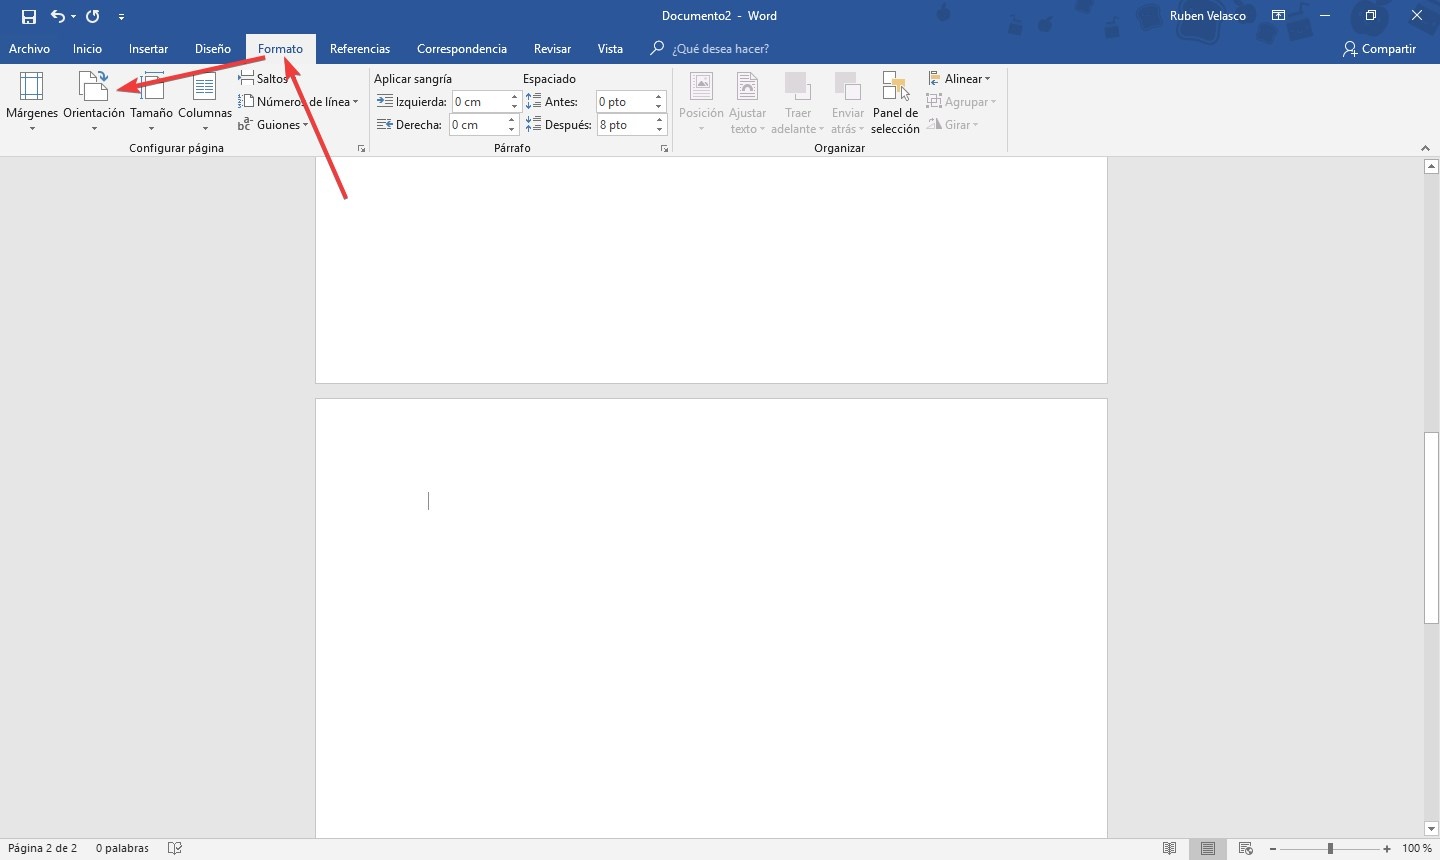Open the Orientación dropdown
This screenshot has height=860, width=1440.
[94, 102]
